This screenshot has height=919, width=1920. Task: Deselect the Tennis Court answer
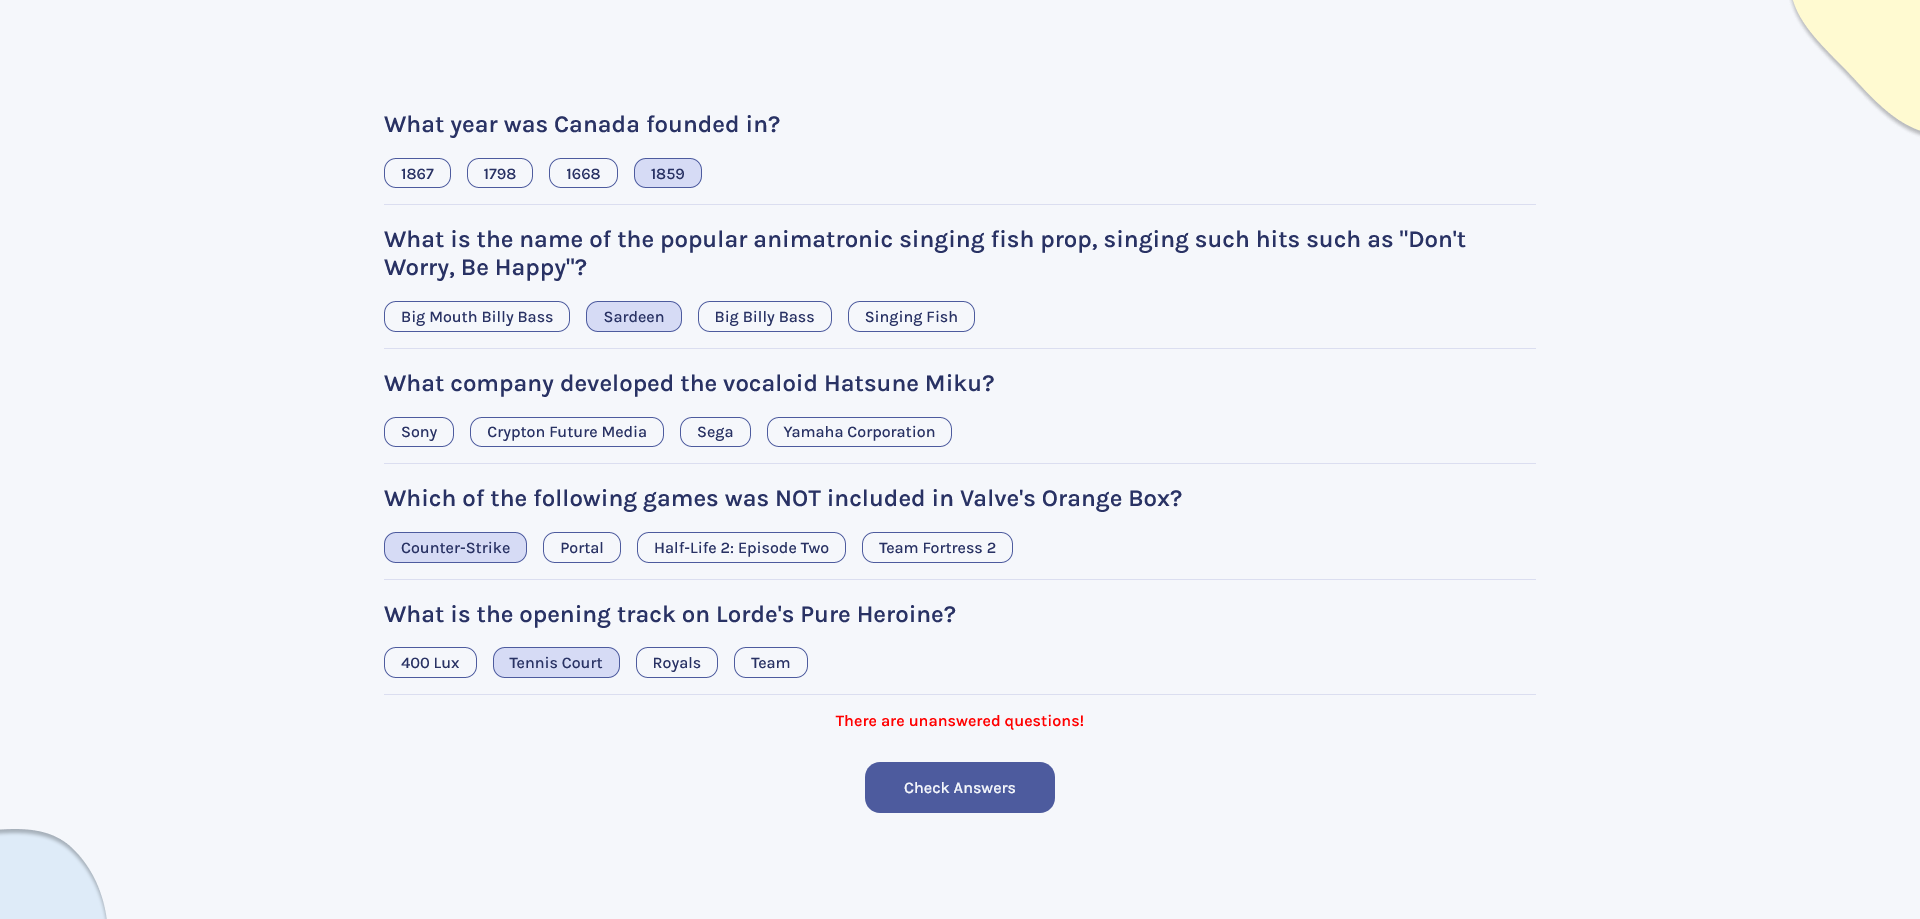point(555,662)
